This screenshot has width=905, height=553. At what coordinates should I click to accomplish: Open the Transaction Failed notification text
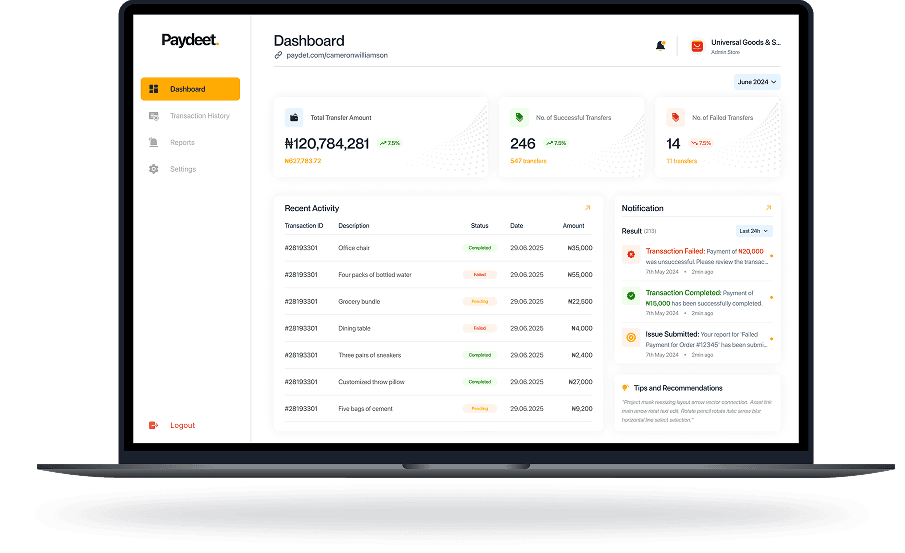(707, 256)
